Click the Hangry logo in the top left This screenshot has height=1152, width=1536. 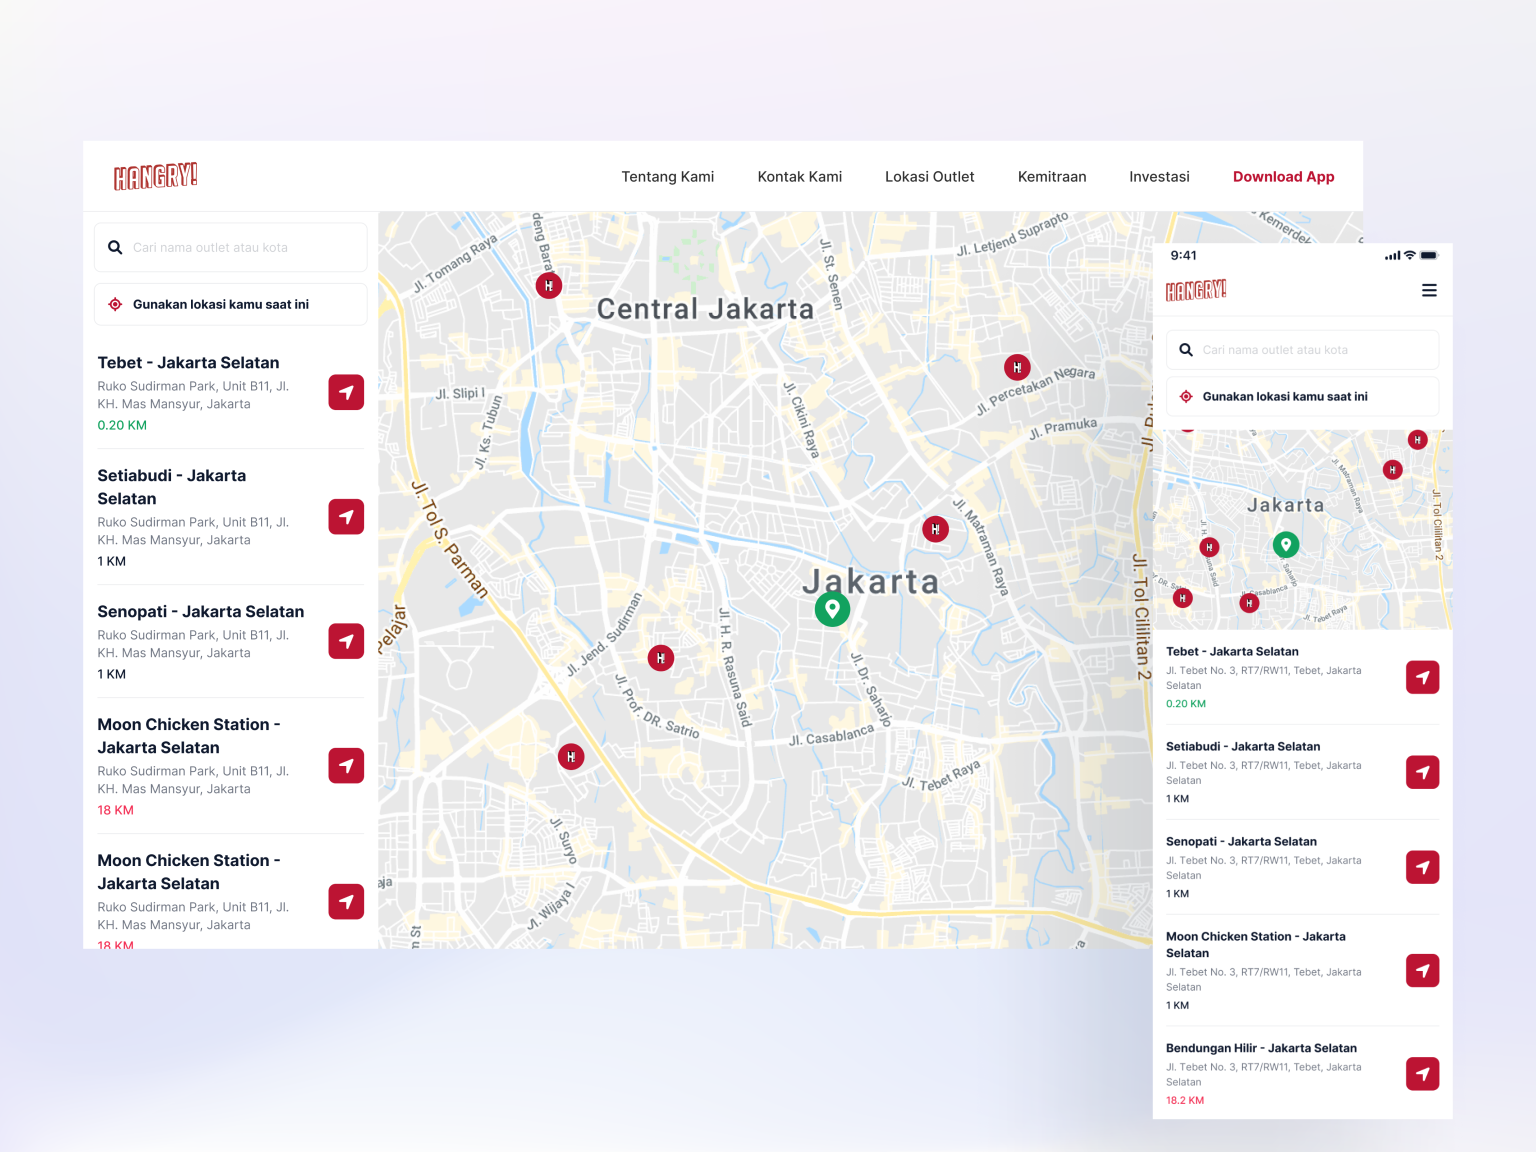tap(155, 176)
